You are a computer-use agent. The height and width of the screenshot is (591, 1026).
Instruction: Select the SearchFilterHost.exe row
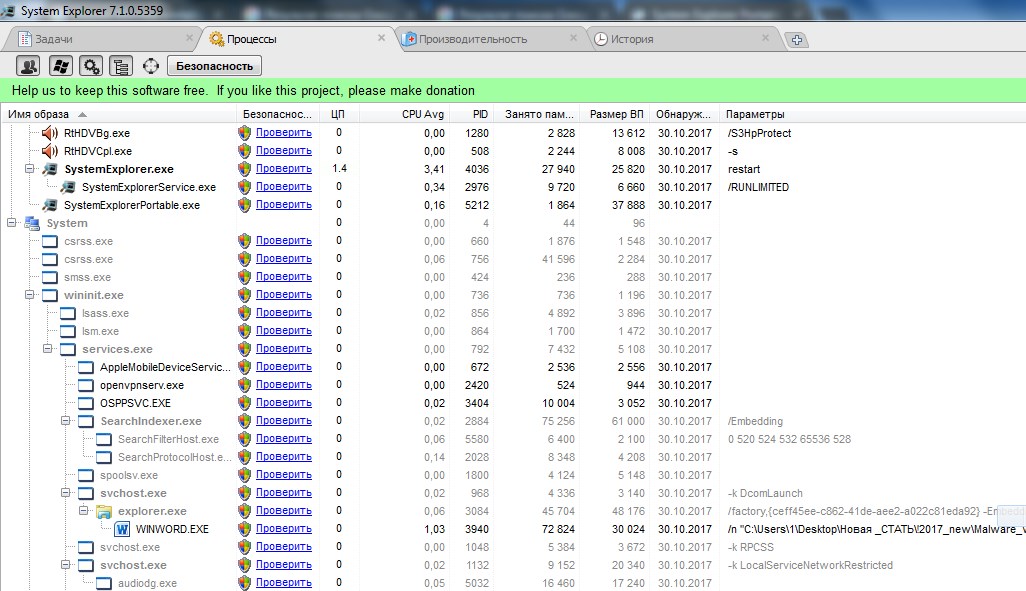(x=513, y=439)
